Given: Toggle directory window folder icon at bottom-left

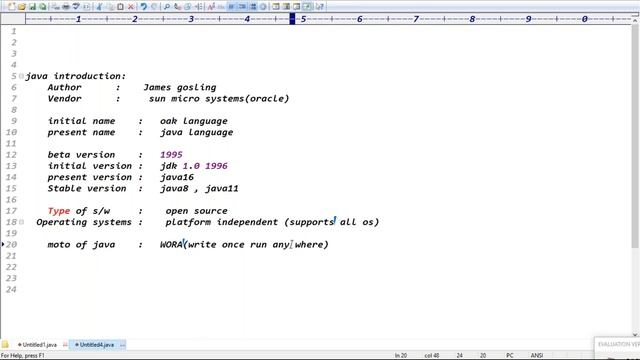Looking at the screenshot, I should (5, 344).
